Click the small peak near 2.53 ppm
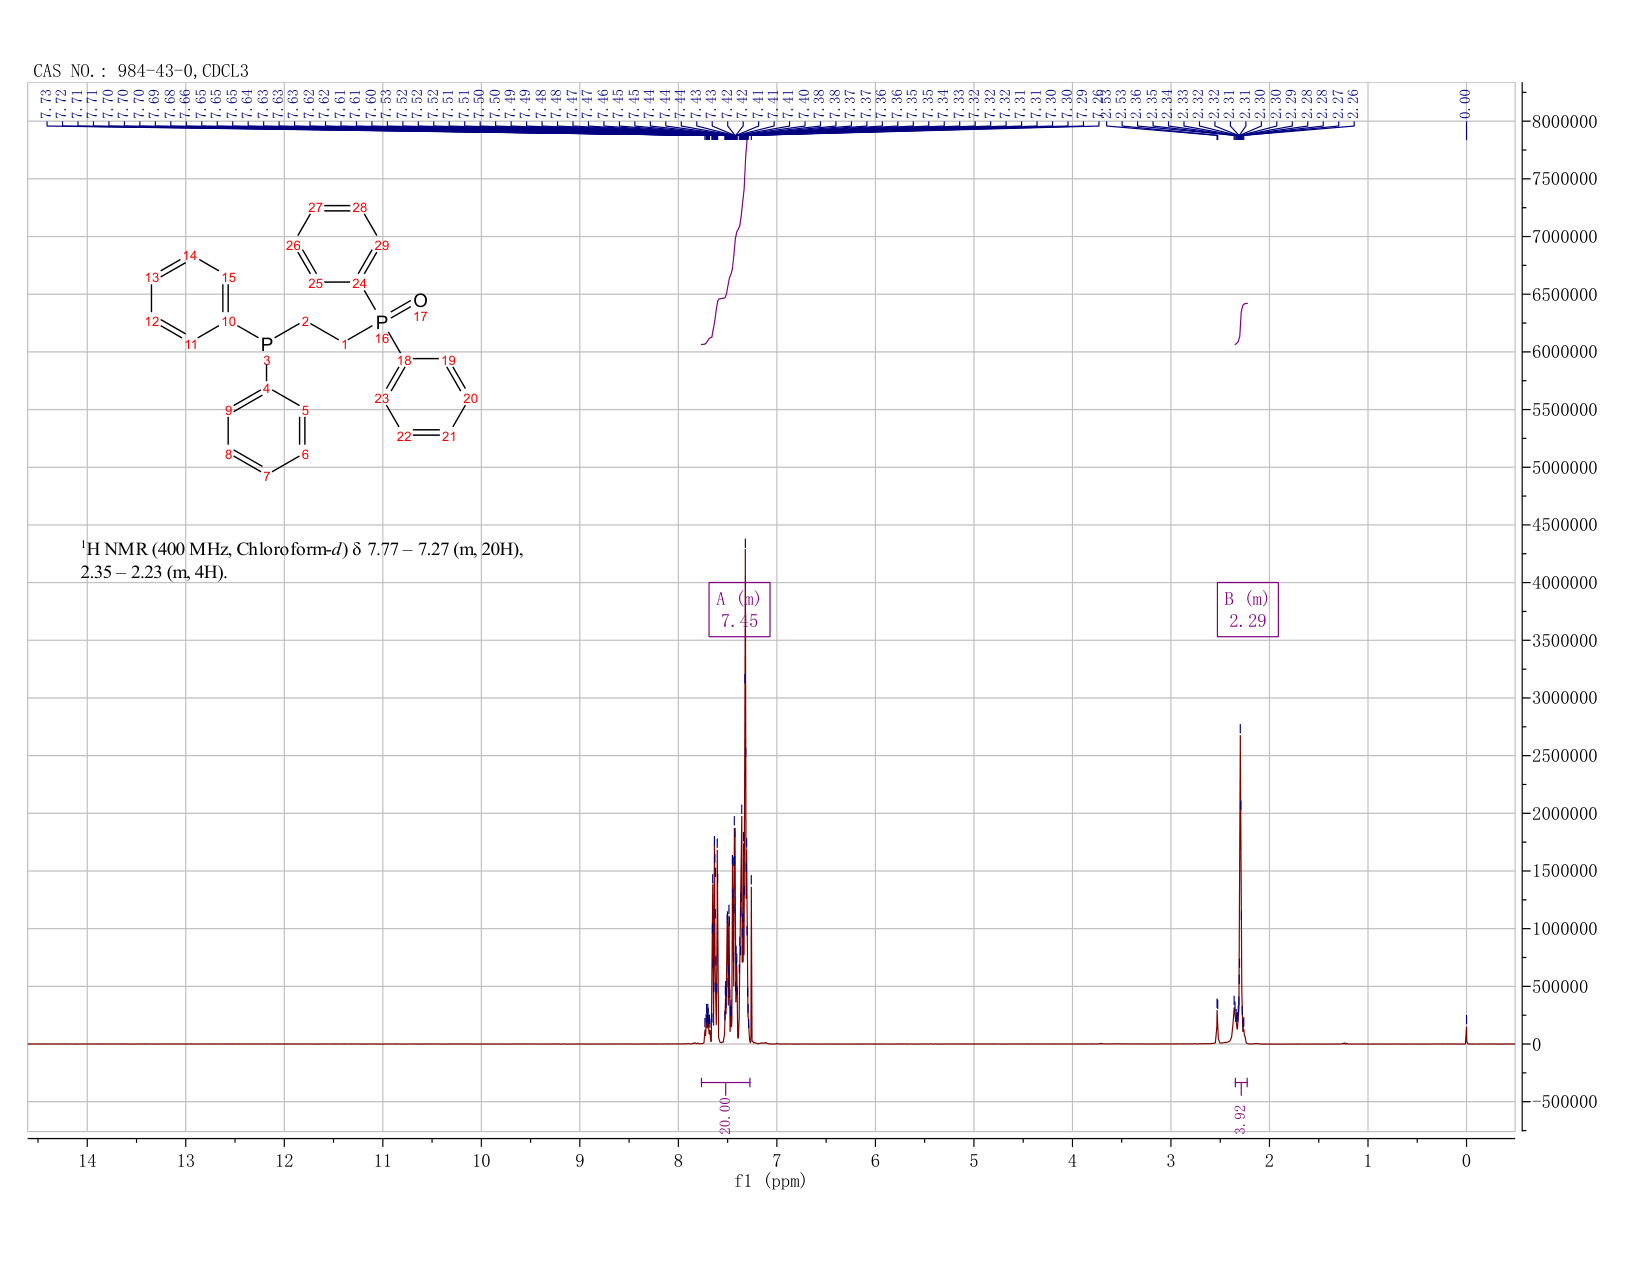This screenshot has width=1650, height=1275. 1217,1020
